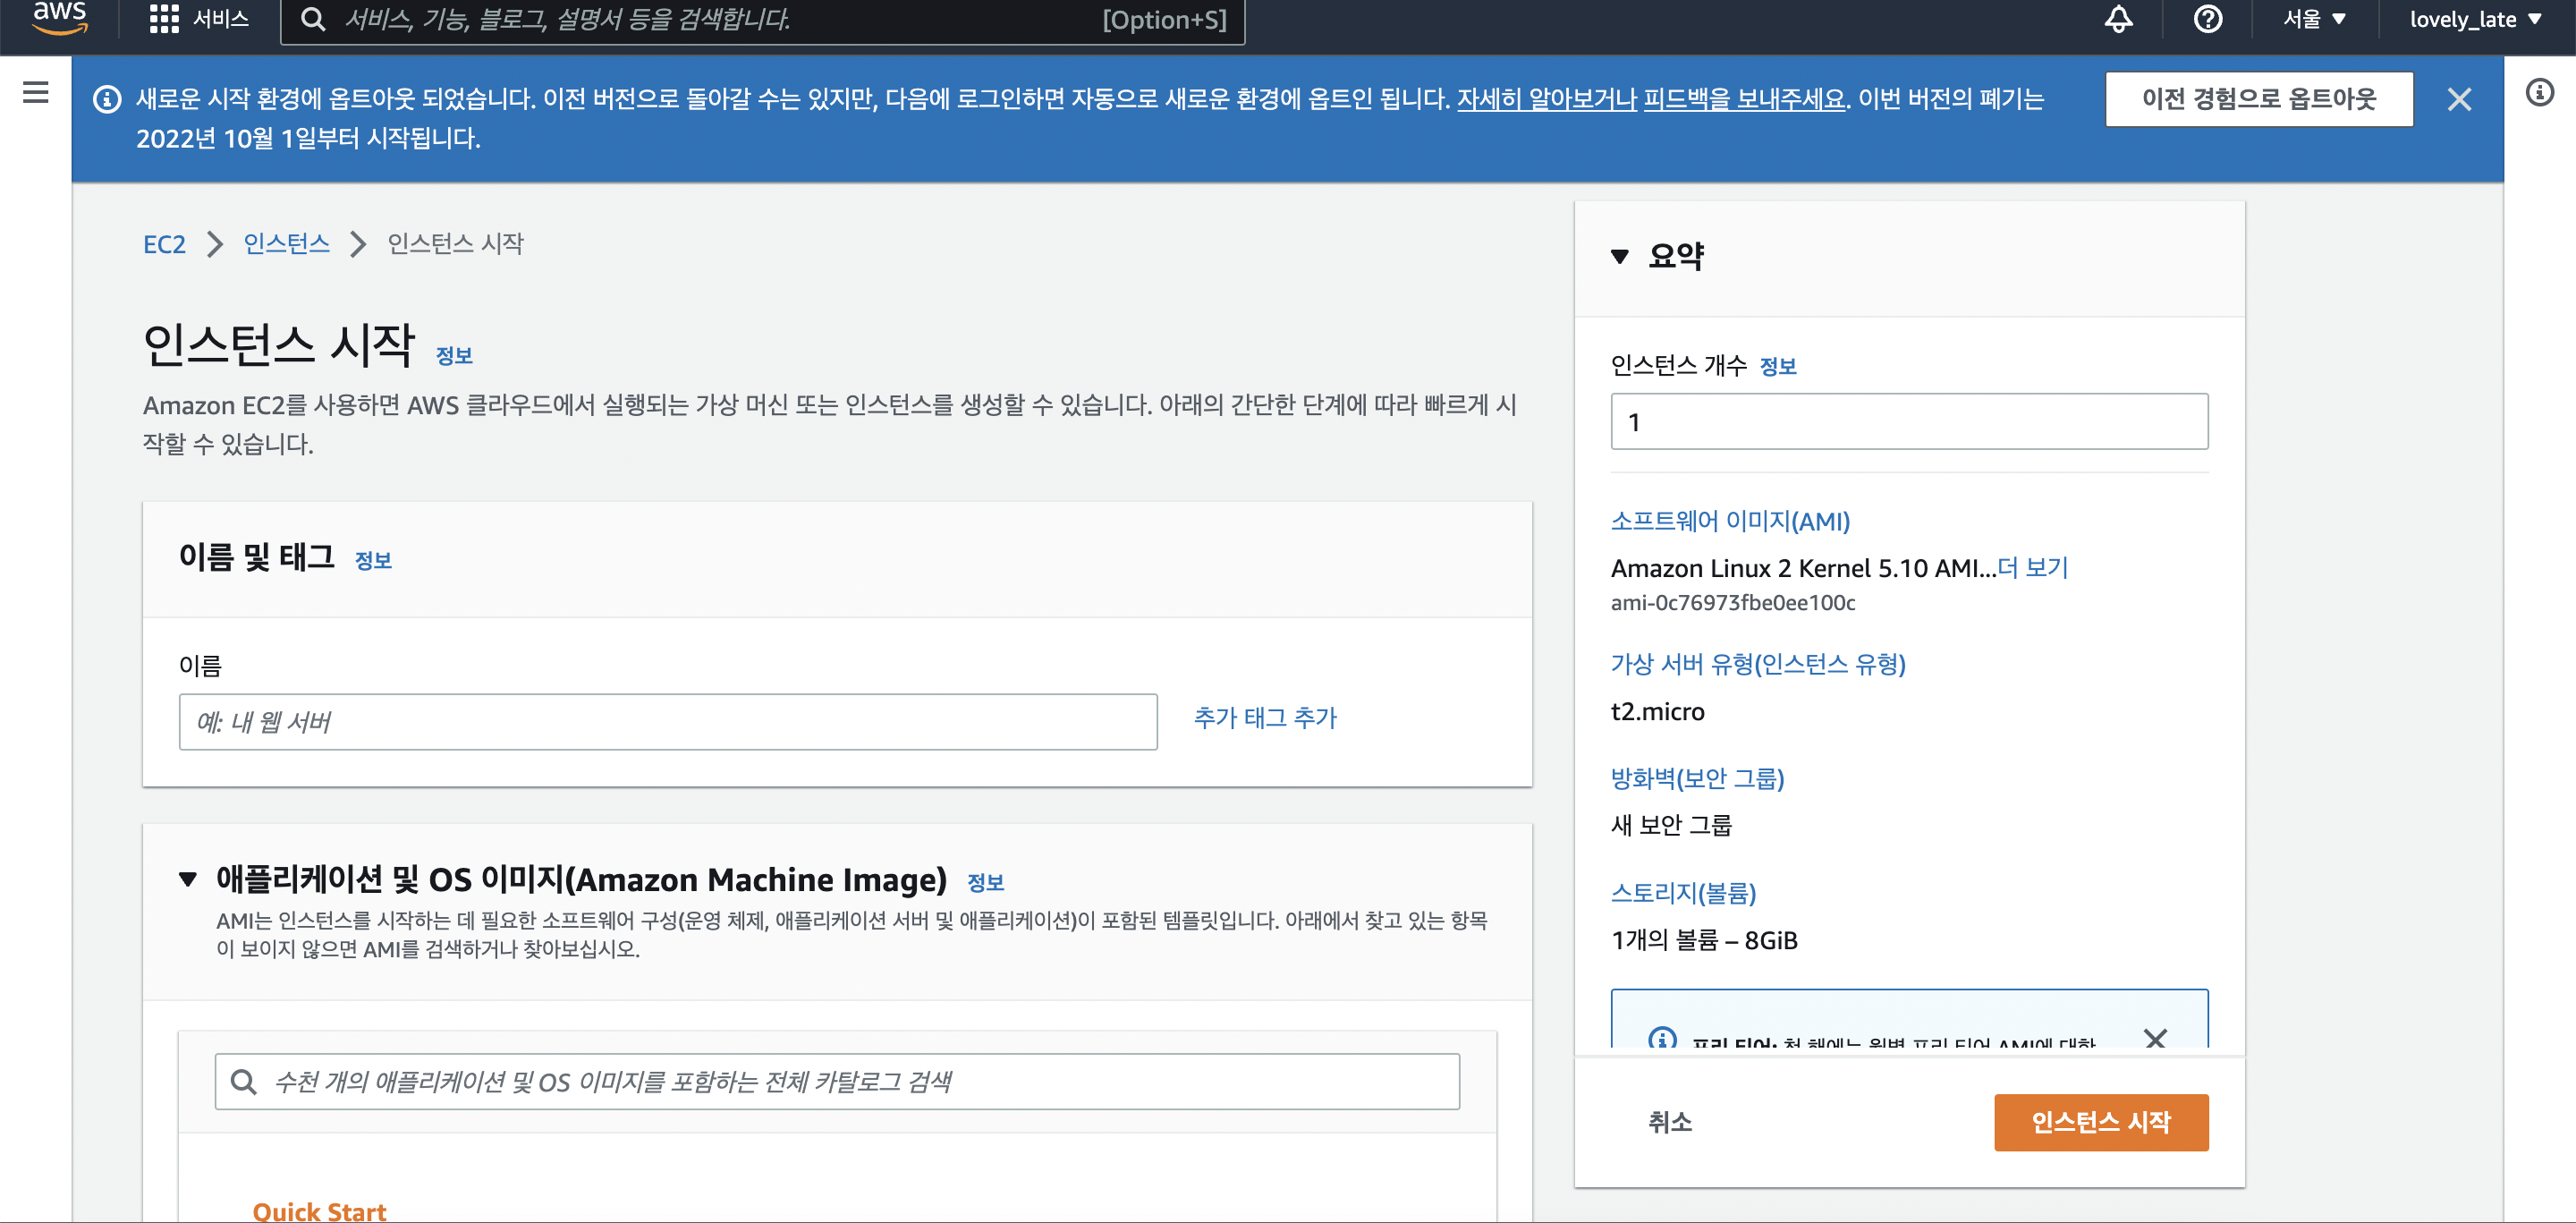Click 취소 button in summary

[1669, 1122]
